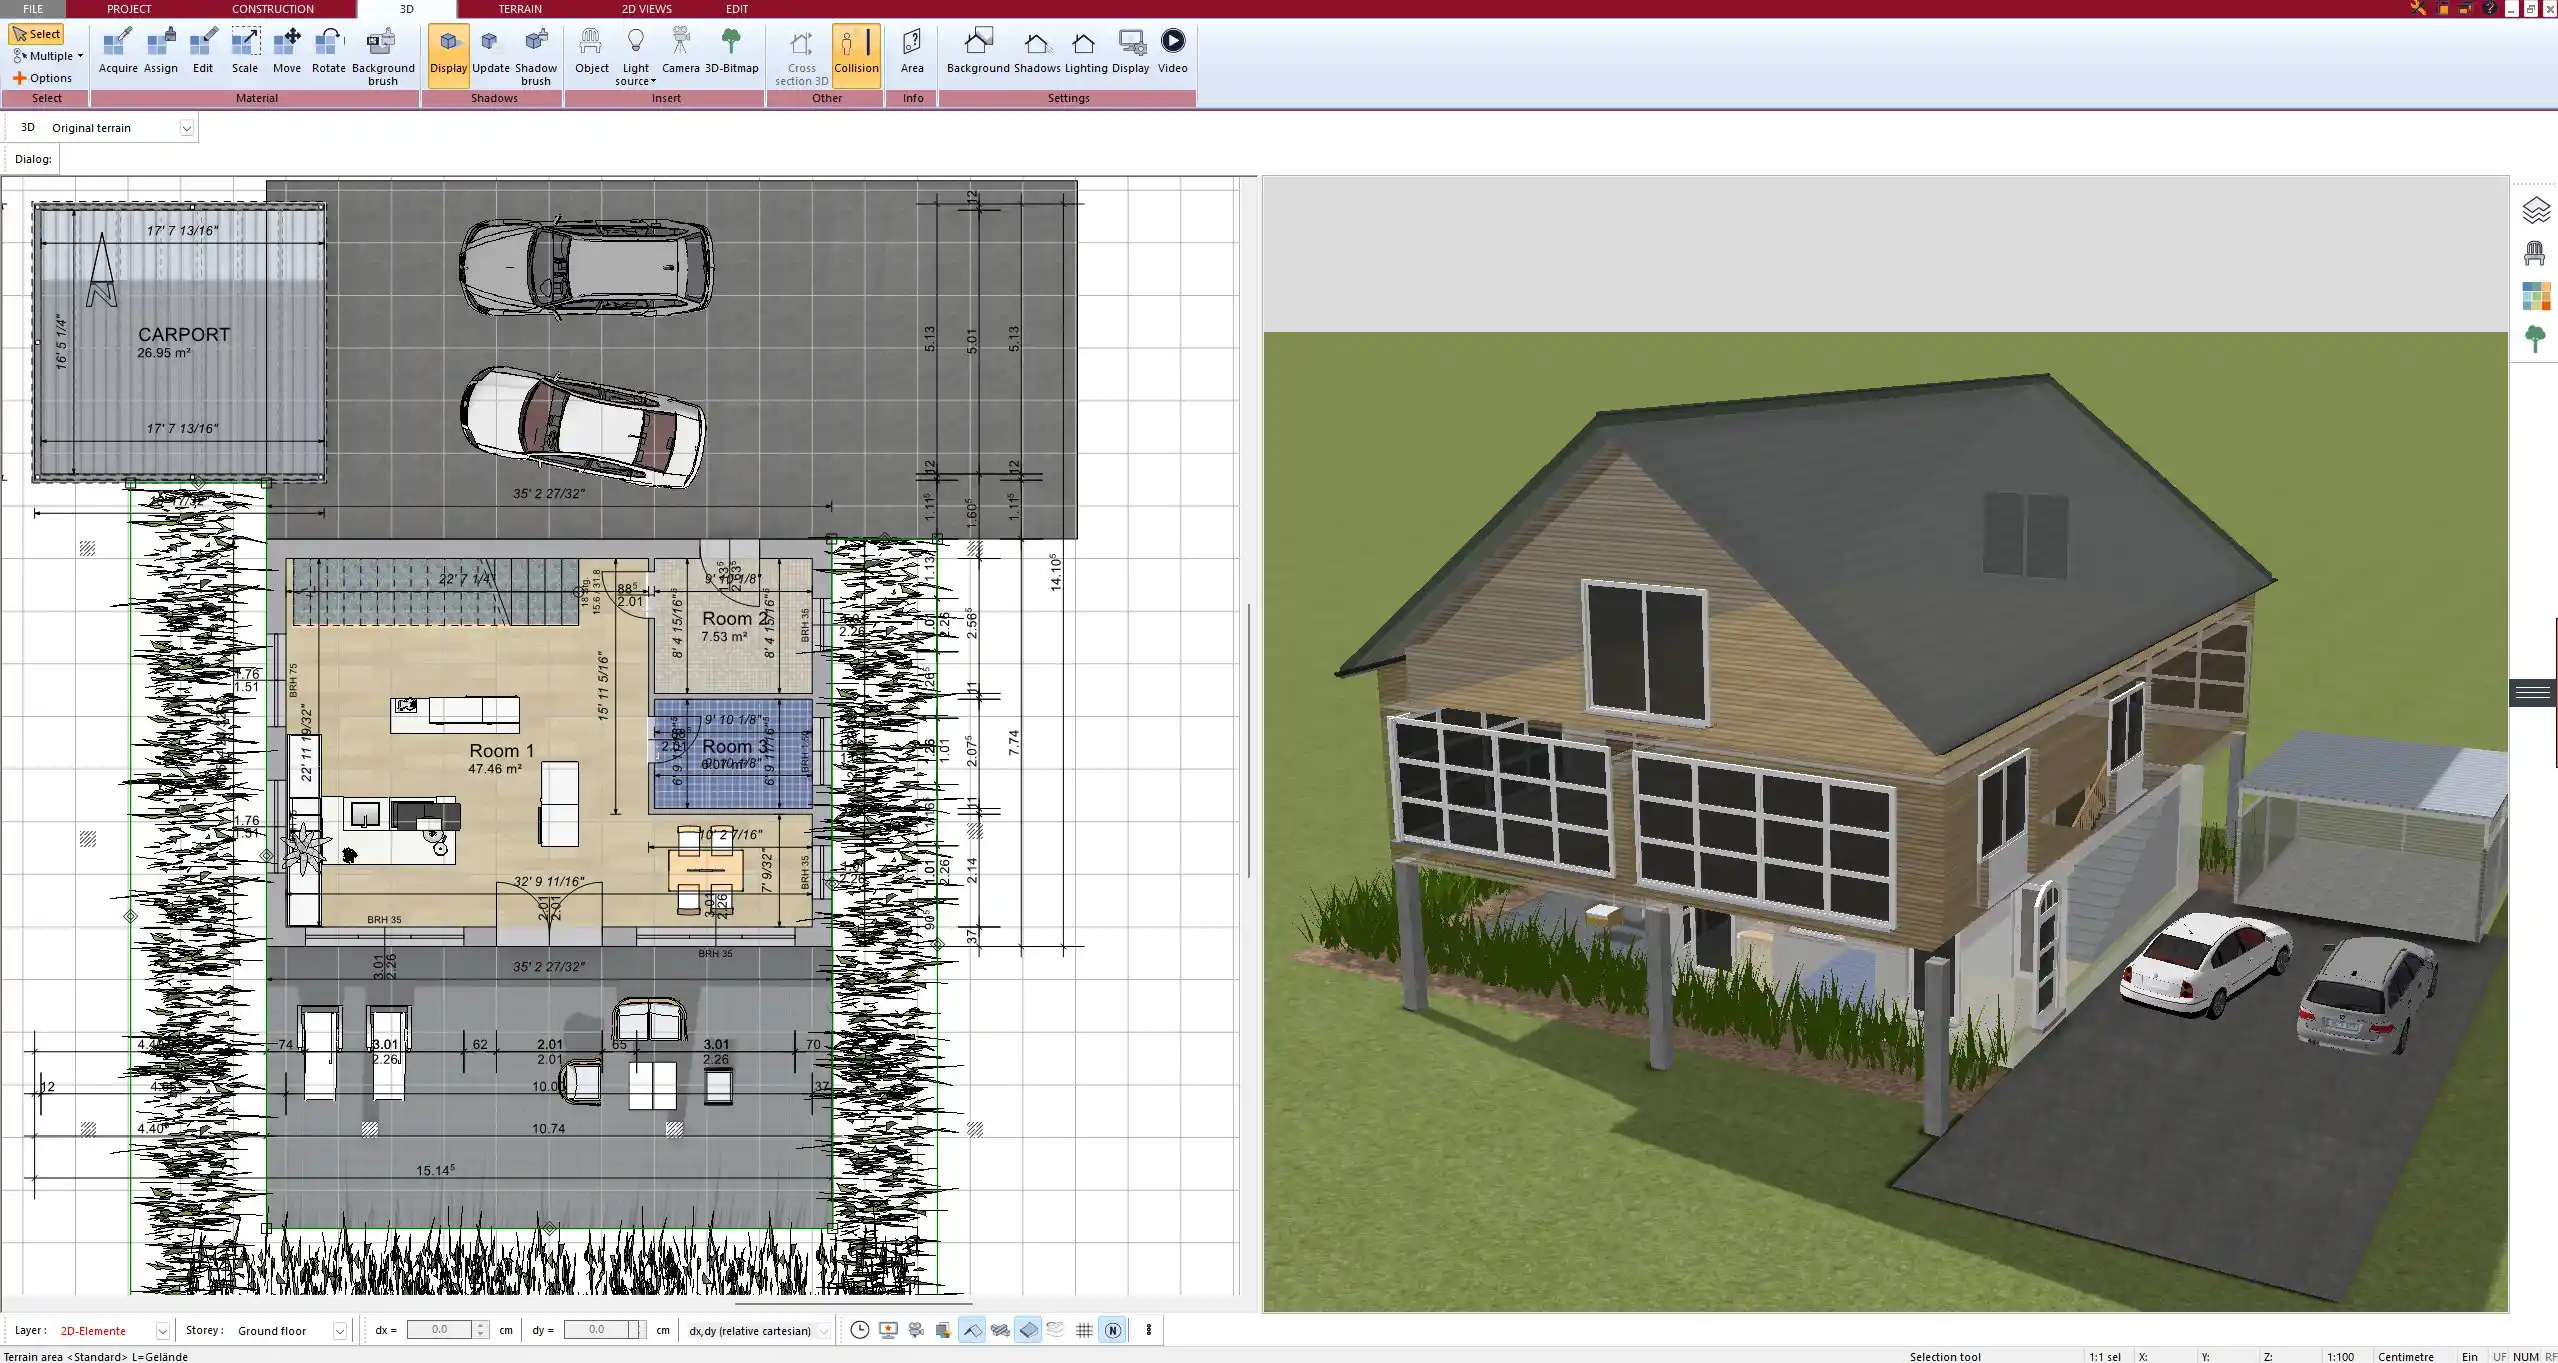Insert a Camera into the scene
This screenshot has width=2558, height=1363.
(682, 50)
